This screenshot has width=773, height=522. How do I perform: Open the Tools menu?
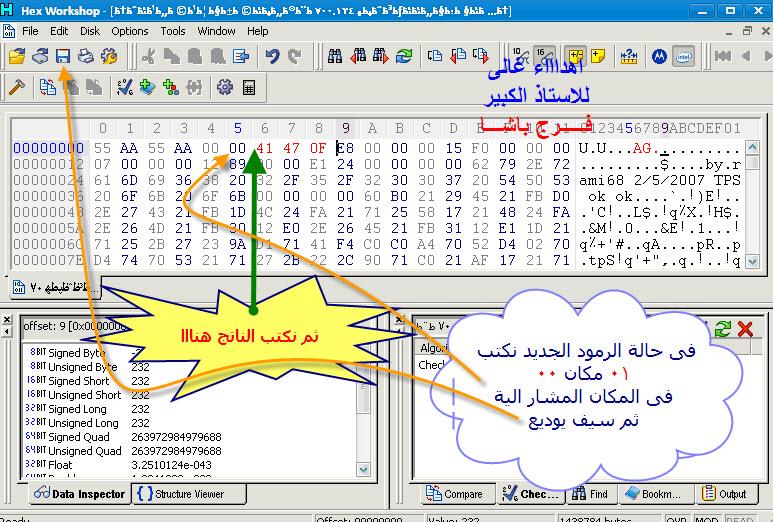(x=173, y=31)
